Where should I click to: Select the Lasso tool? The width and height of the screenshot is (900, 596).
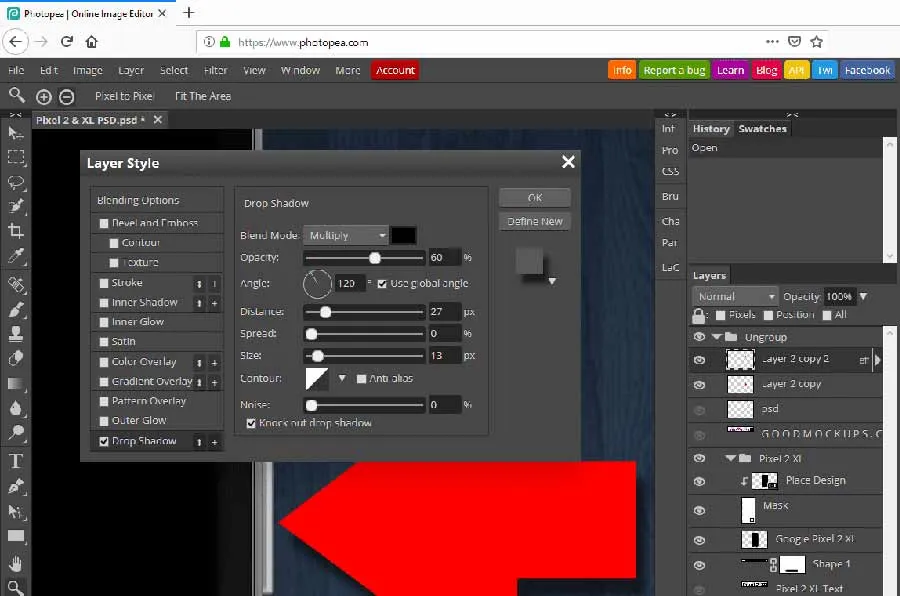click(x=15, y=182)
